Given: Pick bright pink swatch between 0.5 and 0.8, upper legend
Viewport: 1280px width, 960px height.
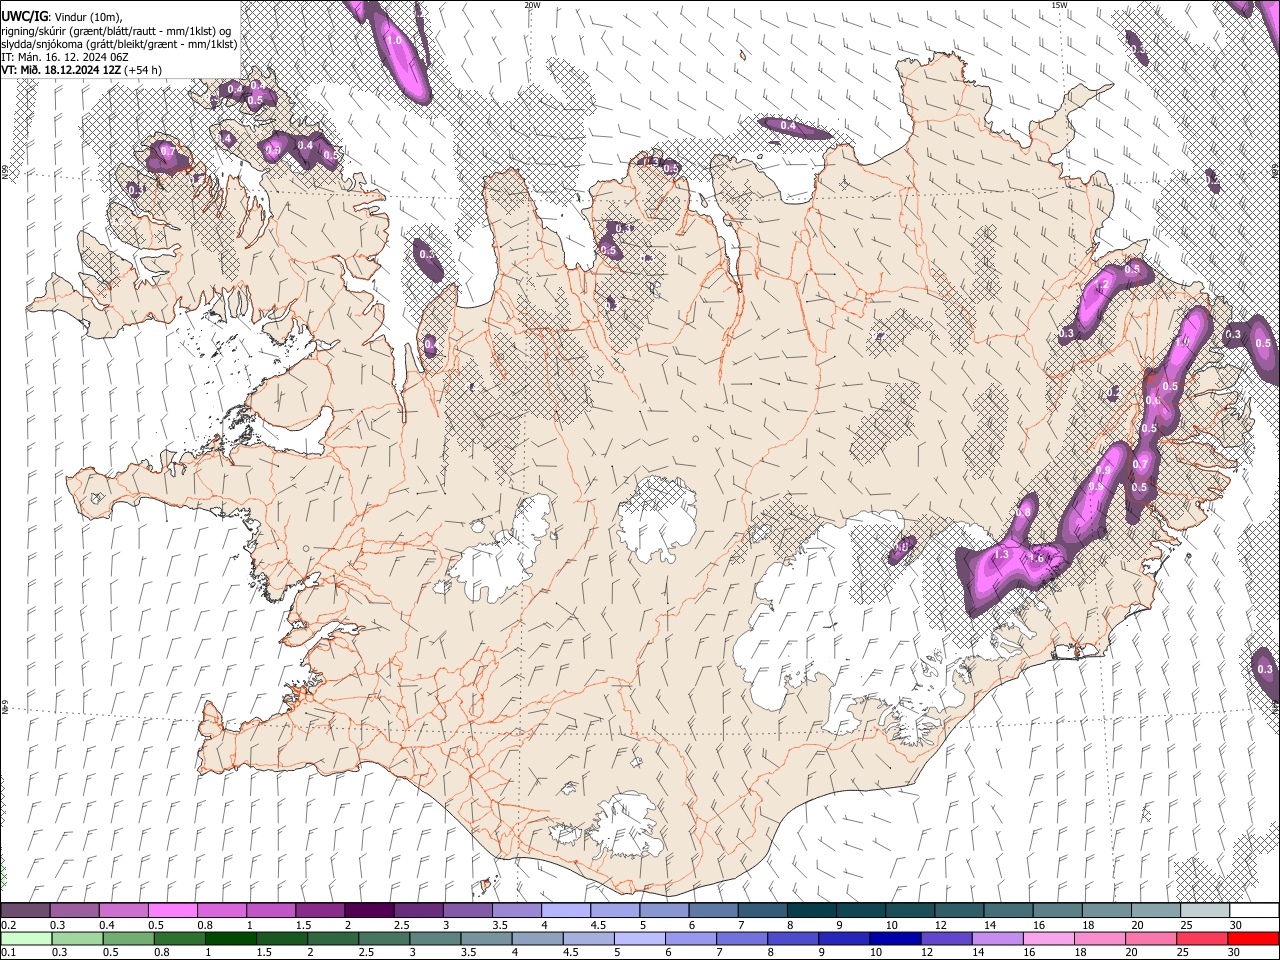Looking at the screenshot, I should [174, 911].
